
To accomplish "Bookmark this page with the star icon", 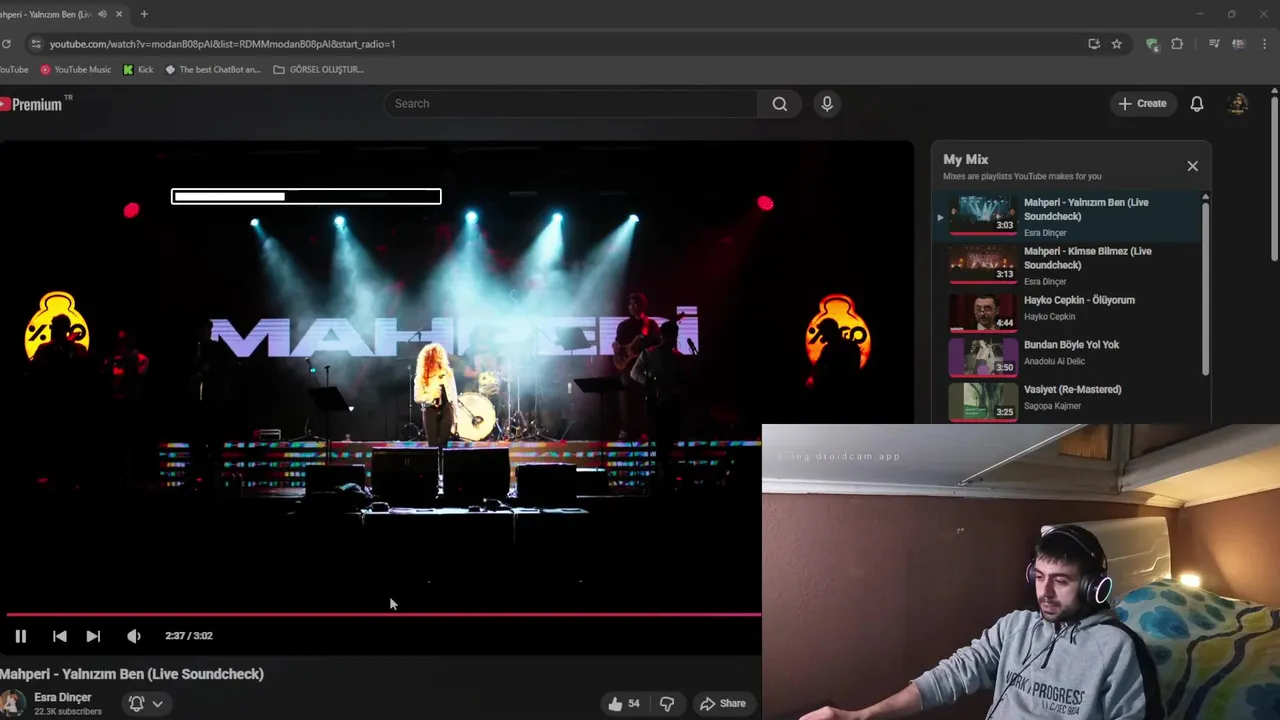I will tap(1117, 44).
